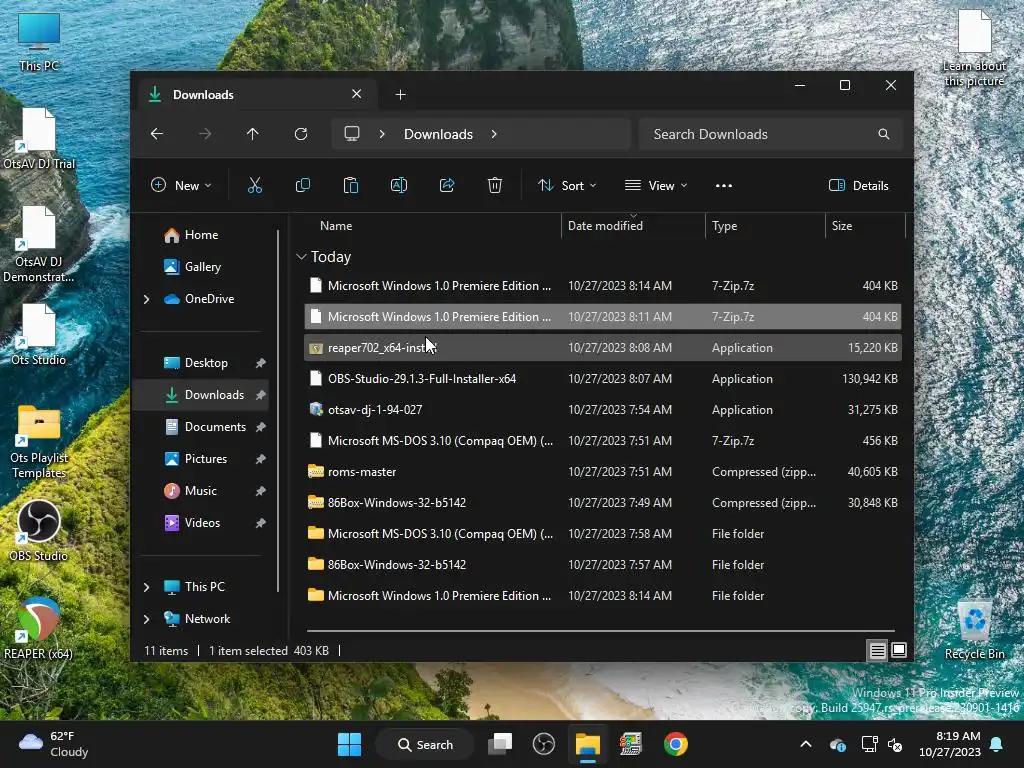1024x768 pixels.
Task: Click the Search box on the taskbar
Action: [x=425, y=744]
